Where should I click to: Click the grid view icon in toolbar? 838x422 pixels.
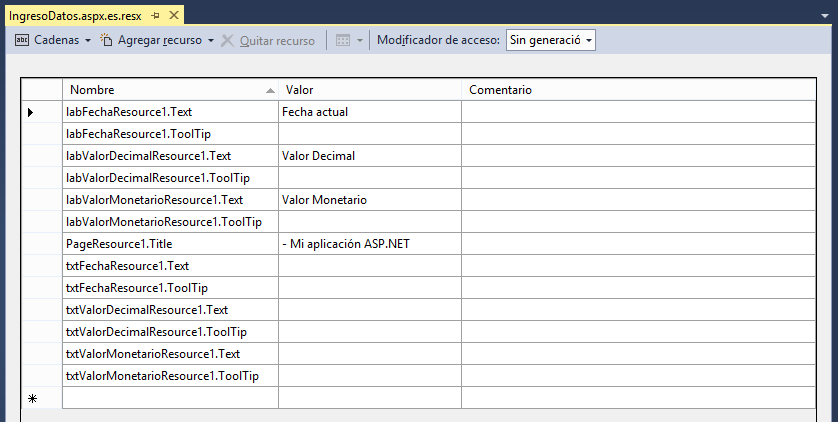point(343,41)
